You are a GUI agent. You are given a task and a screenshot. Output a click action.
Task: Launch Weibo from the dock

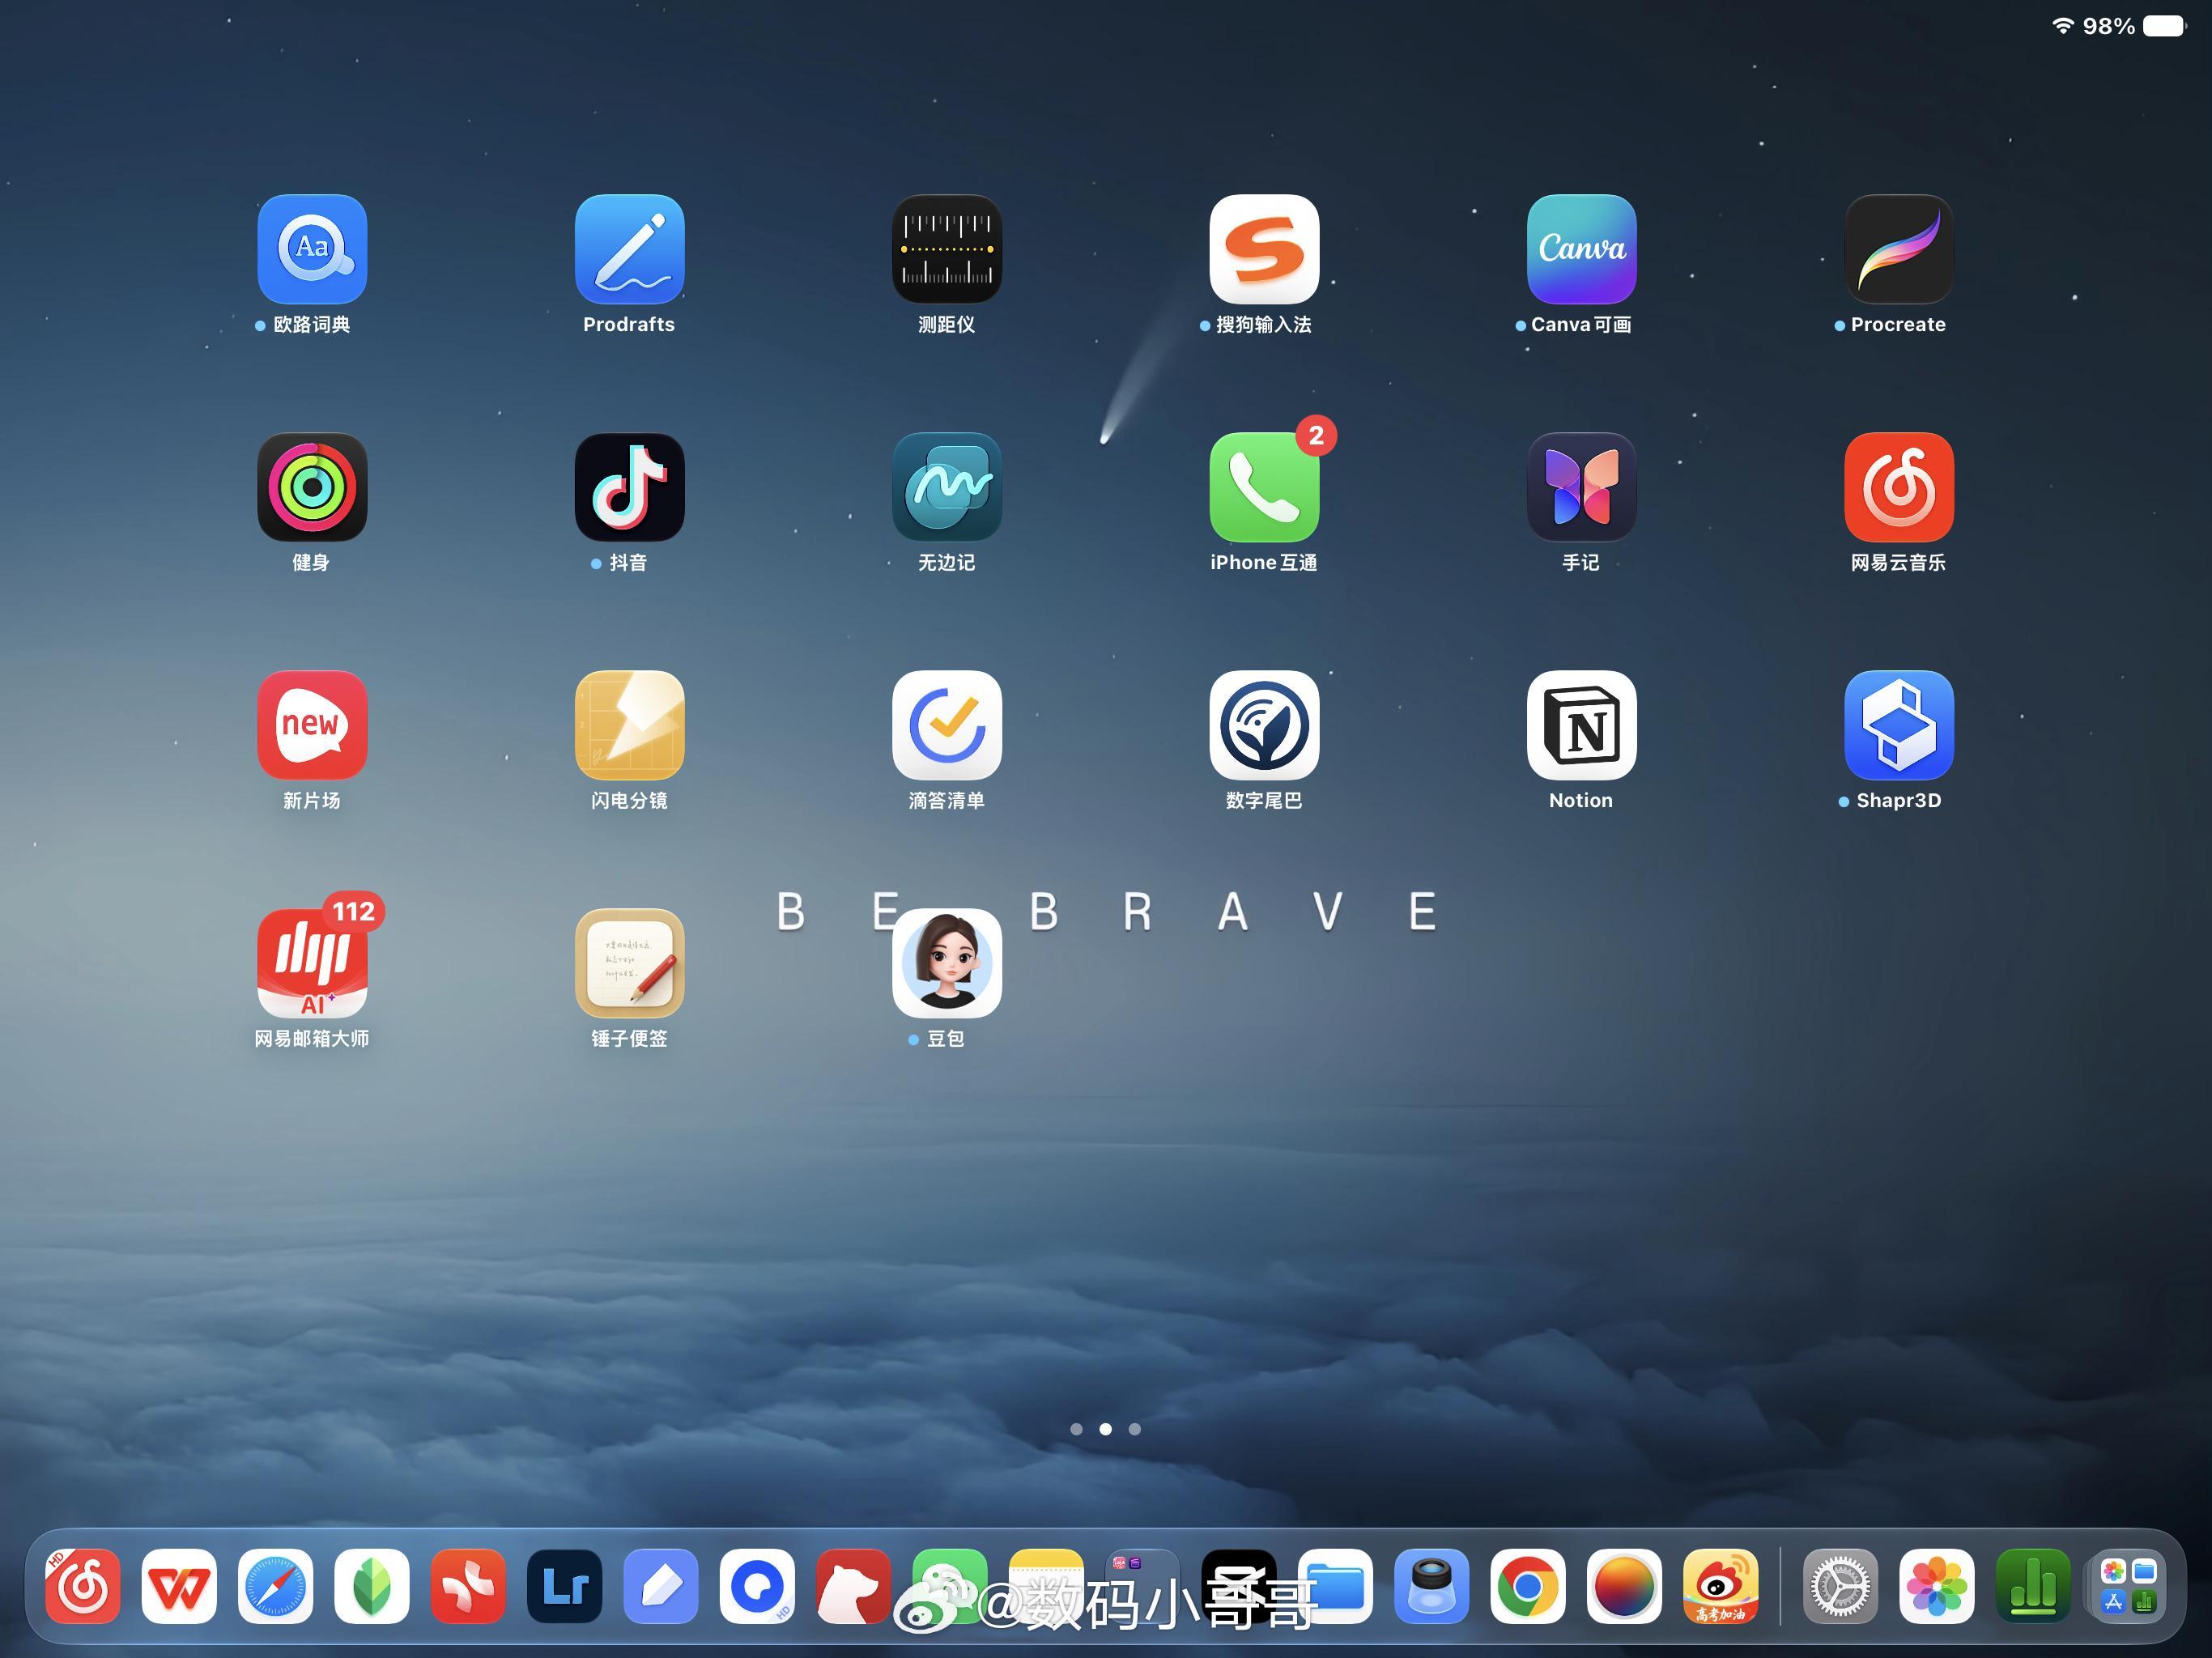[1721, 1586]
